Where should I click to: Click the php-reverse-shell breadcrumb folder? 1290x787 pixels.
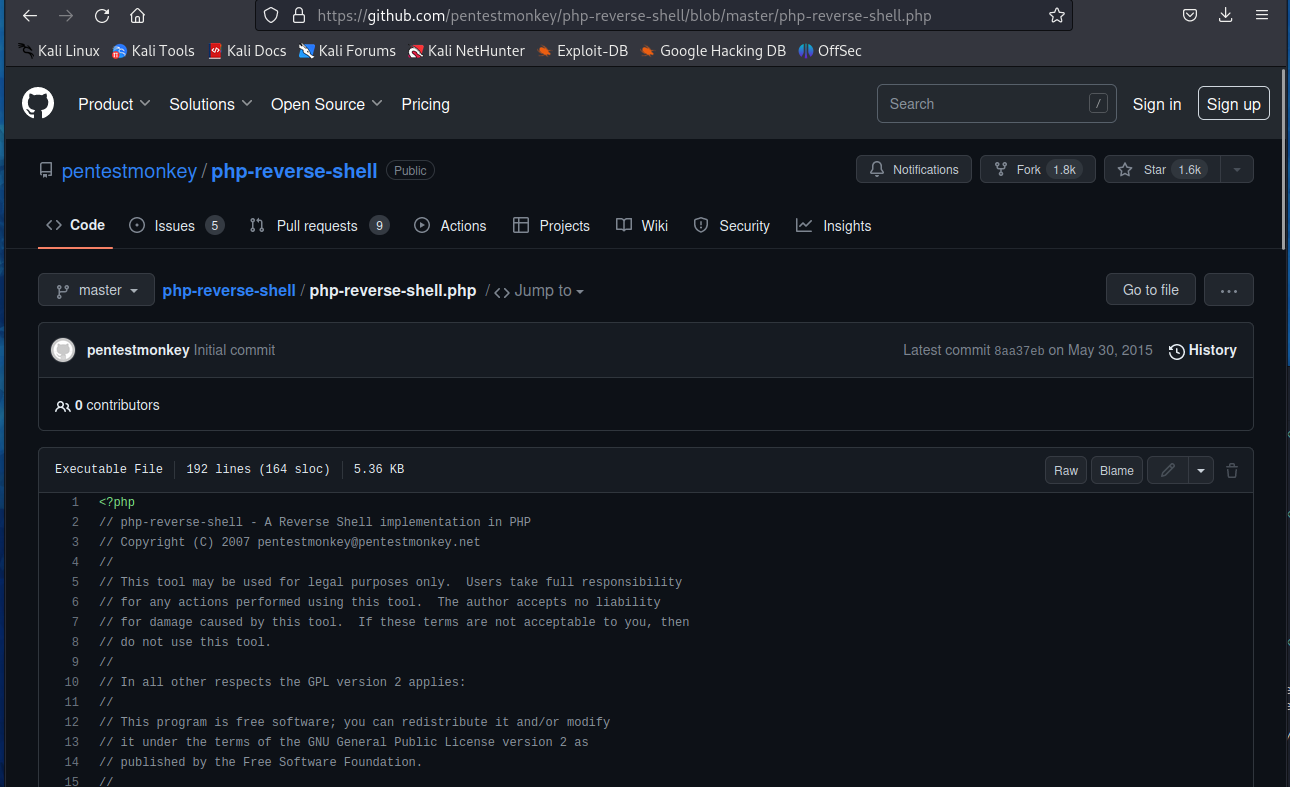pos(229,290)
